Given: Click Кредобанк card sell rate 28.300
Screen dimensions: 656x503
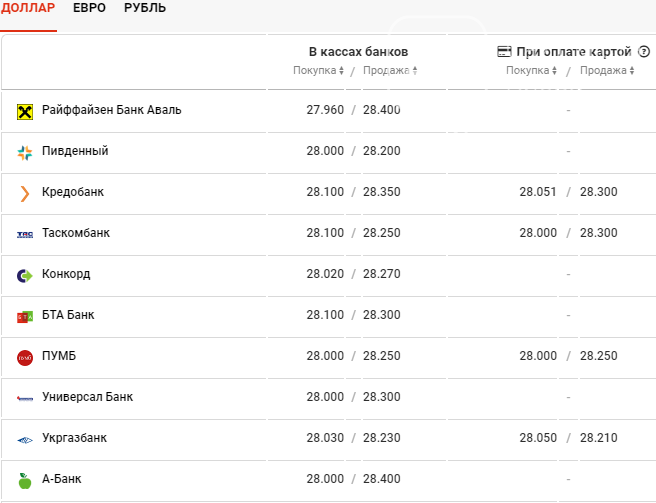Looking at the screenshot, I should point(599,192).
